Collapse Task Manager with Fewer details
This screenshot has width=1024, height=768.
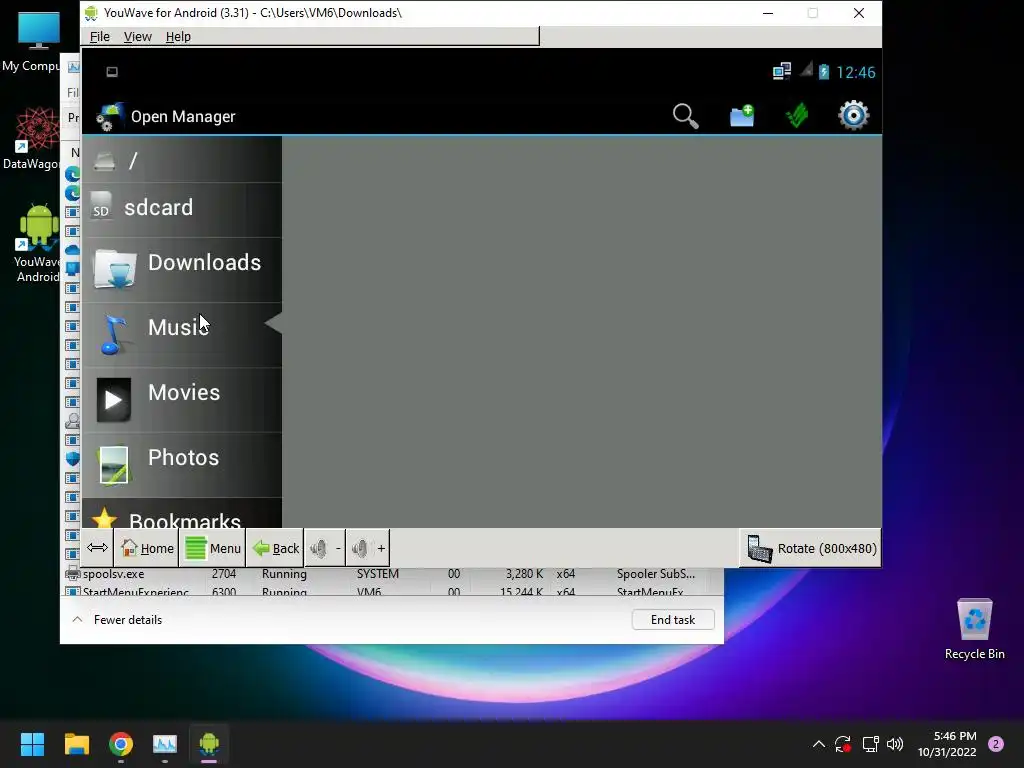click(x=117, y=620)
